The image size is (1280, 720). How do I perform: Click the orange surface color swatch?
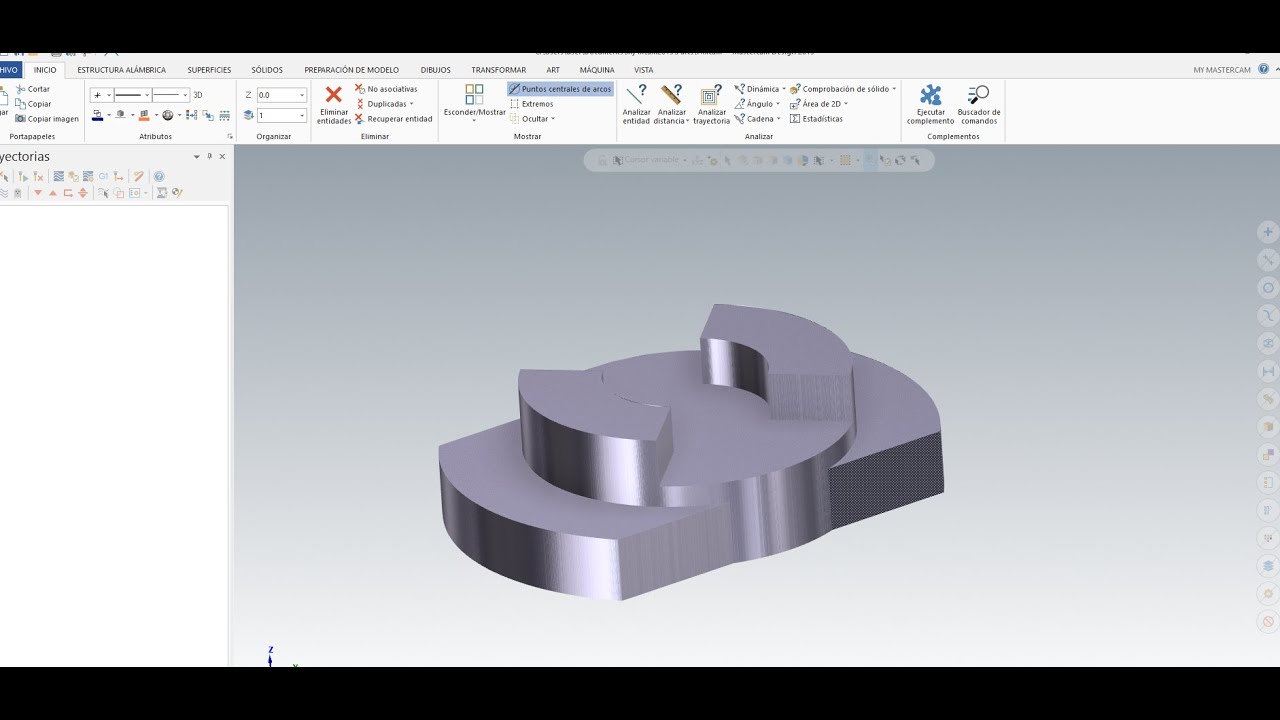144,115
